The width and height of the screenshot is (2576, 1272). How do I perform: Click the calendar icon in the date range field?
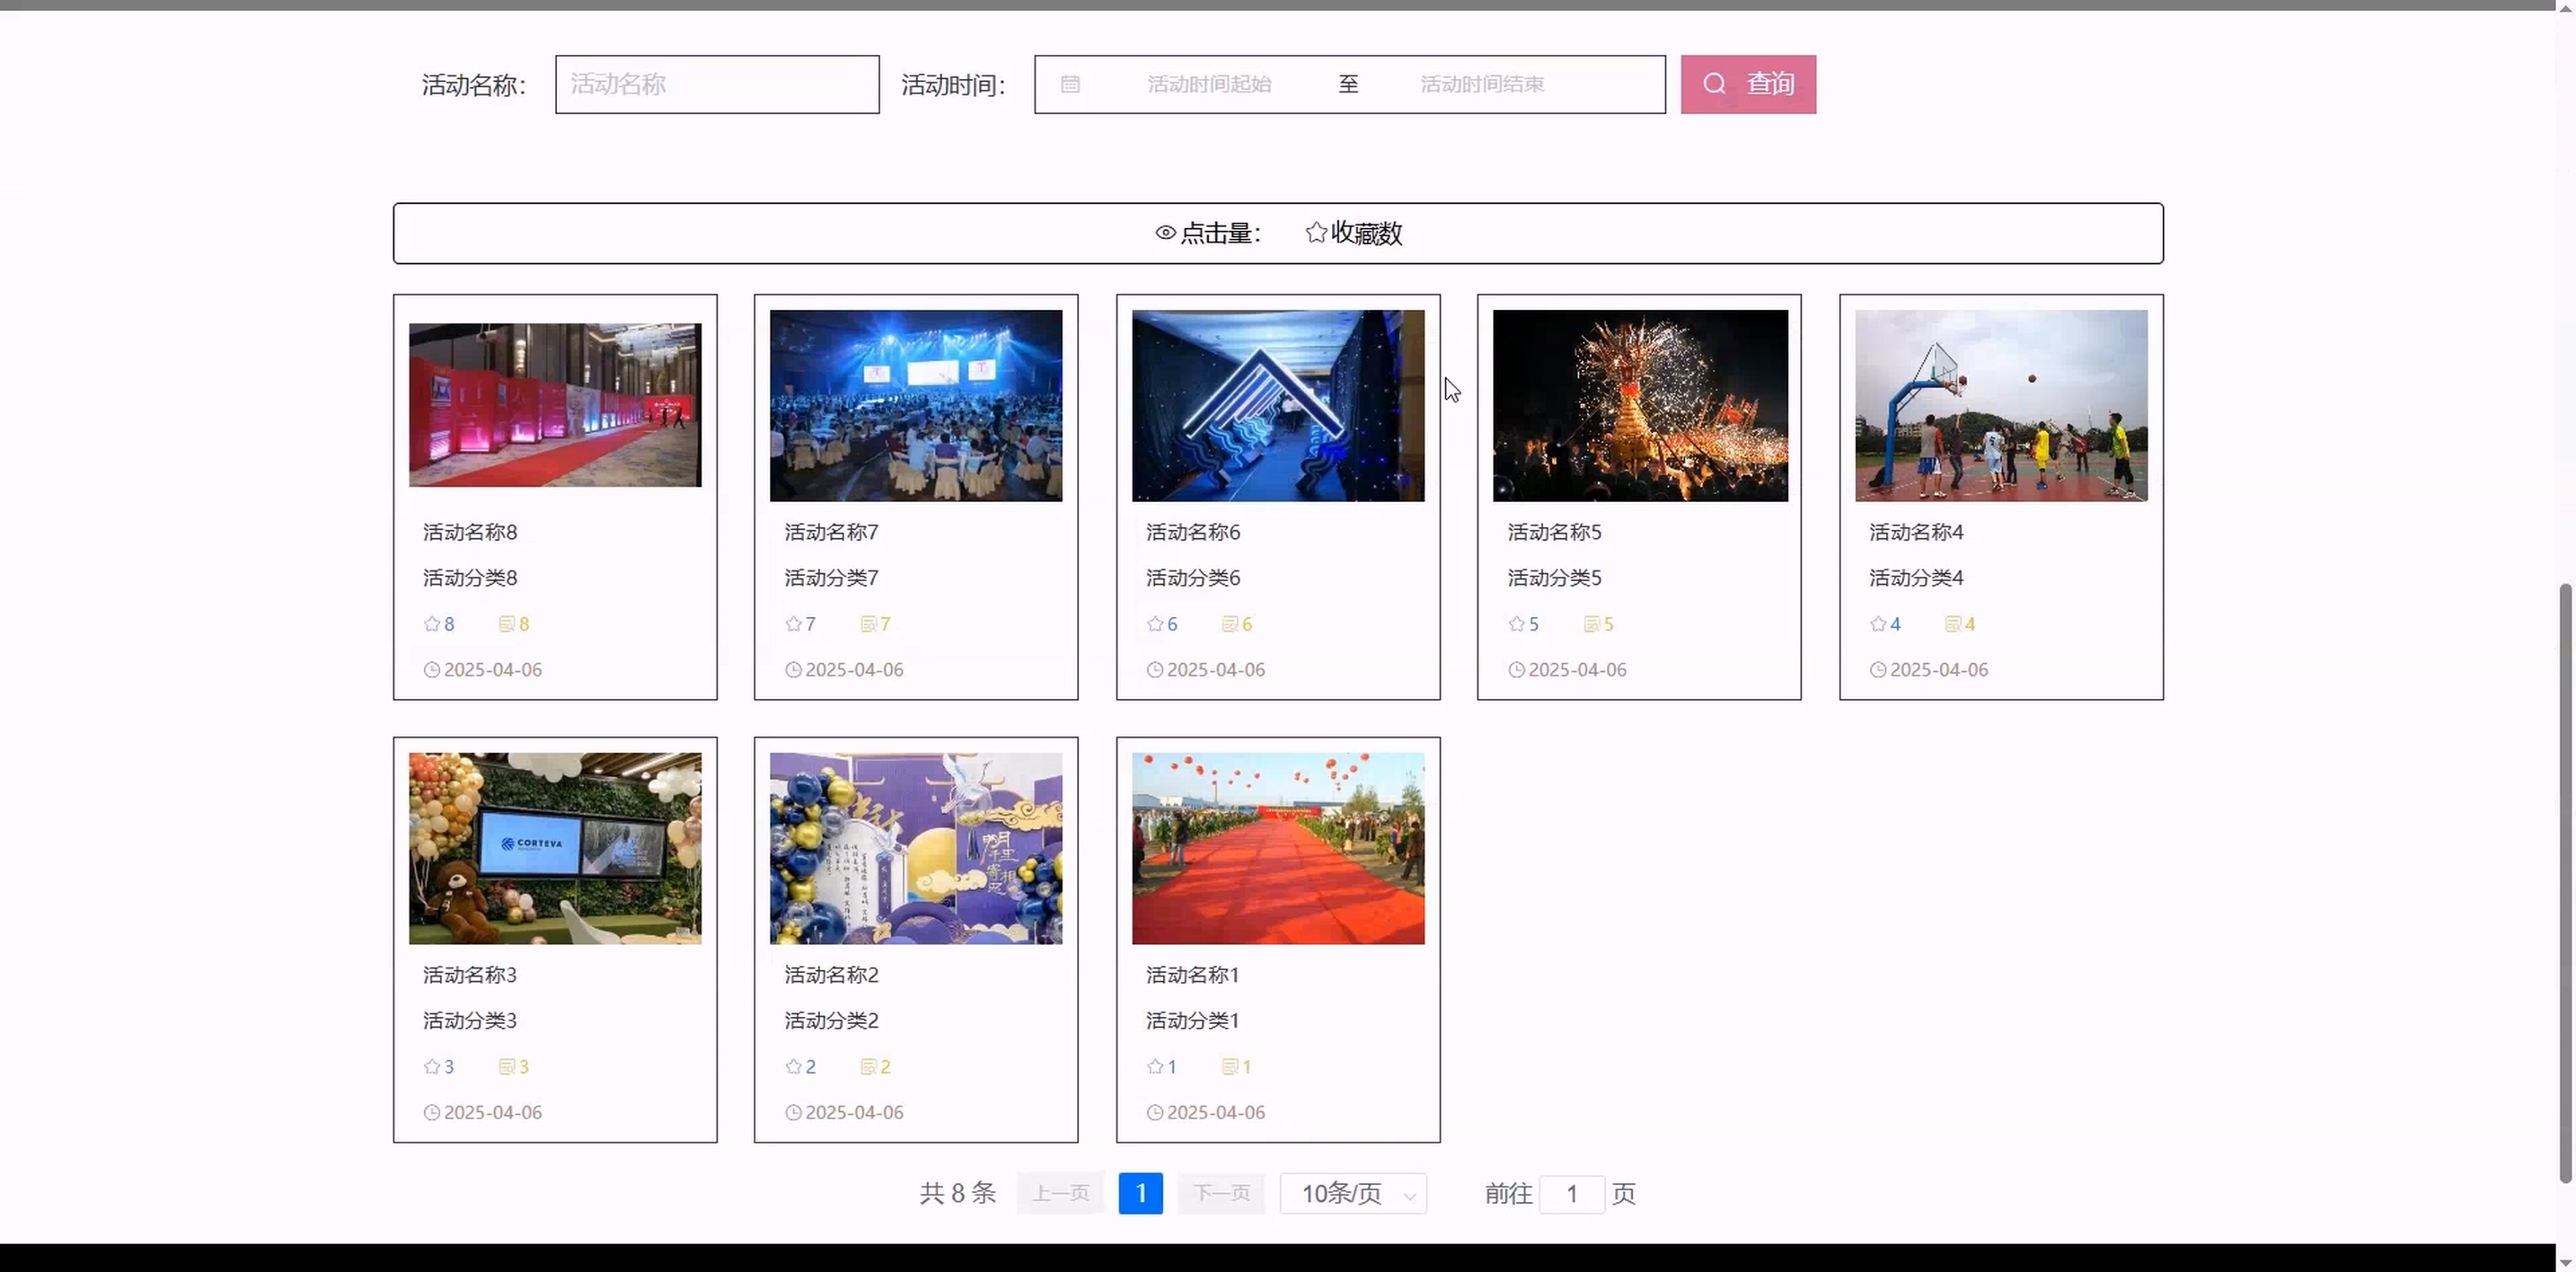(x=1070, y=85)
